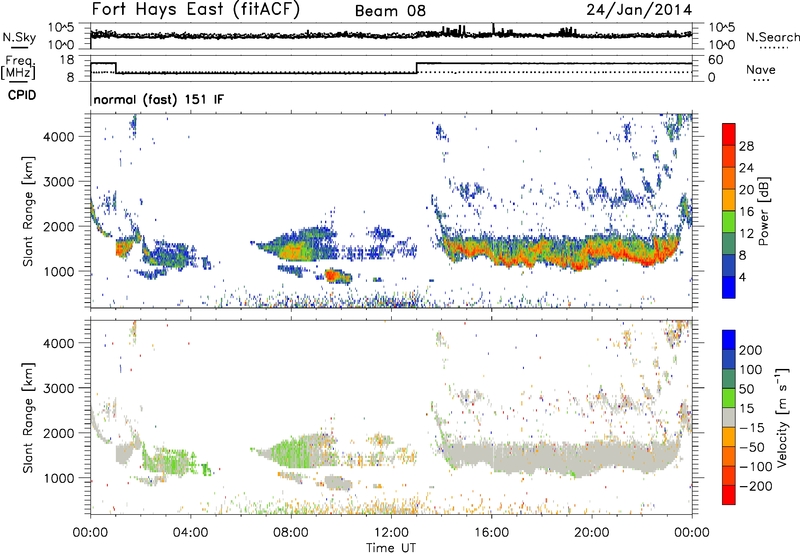Click the '08:00' time axis tick label
The height and width of the screenshot is (554, 800).
[291, 533]
